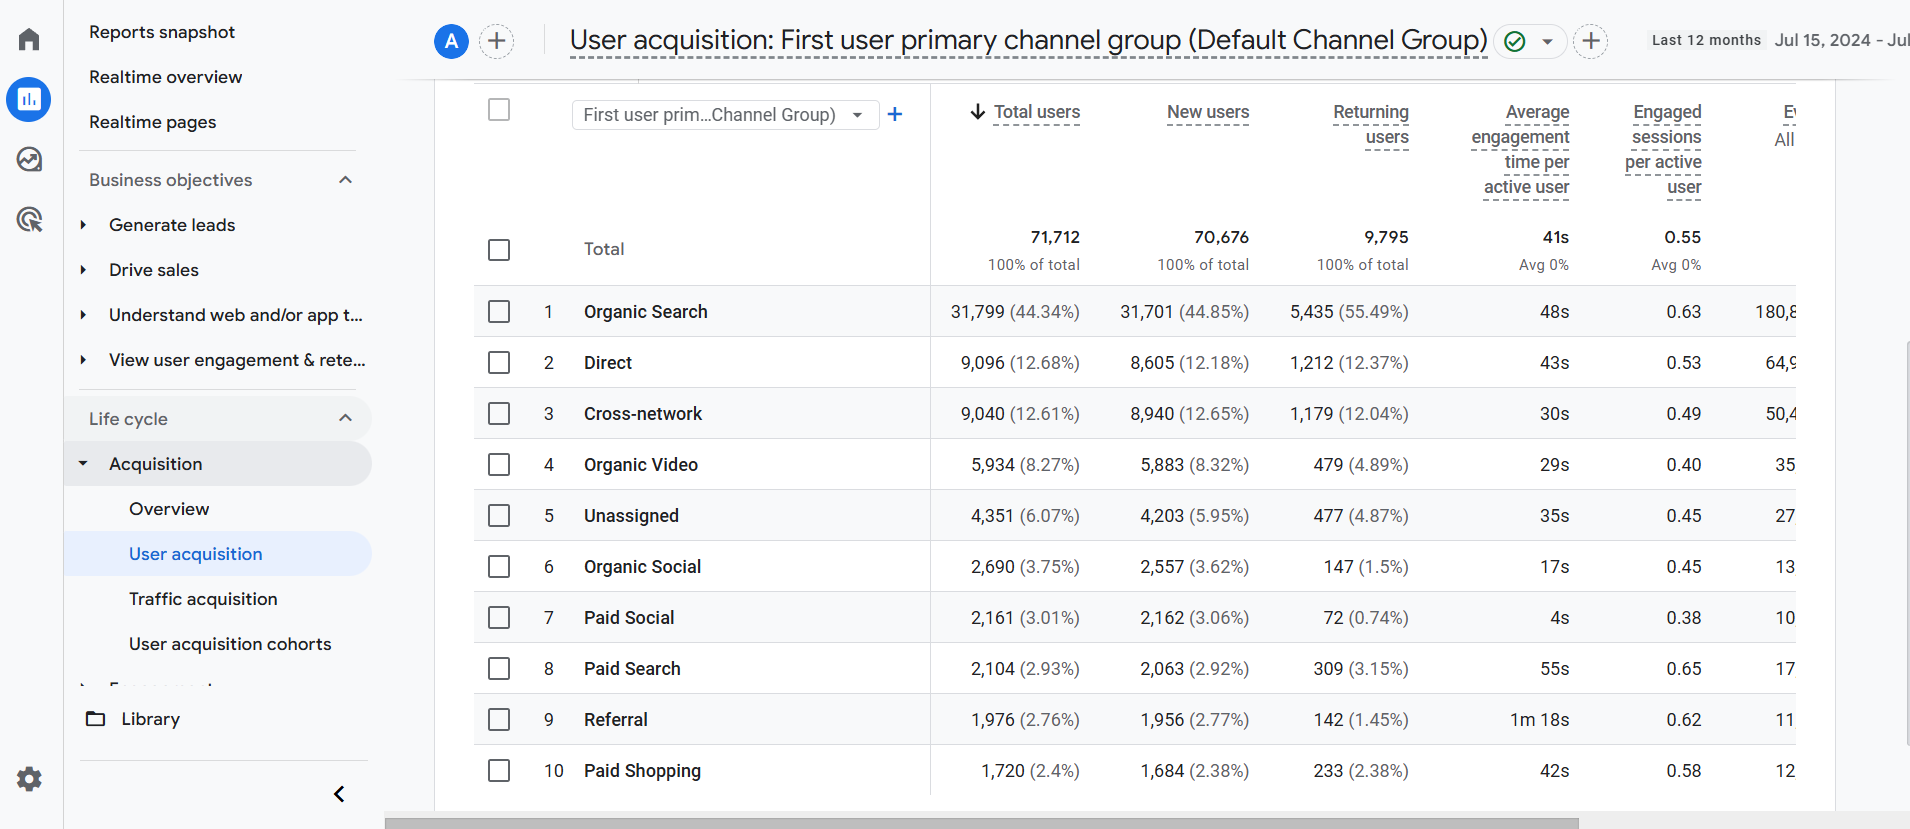The width and height of the screenshot is (1910, 829).
Task: Check the Direct row checkbox
Action: (x=499, y=363)
